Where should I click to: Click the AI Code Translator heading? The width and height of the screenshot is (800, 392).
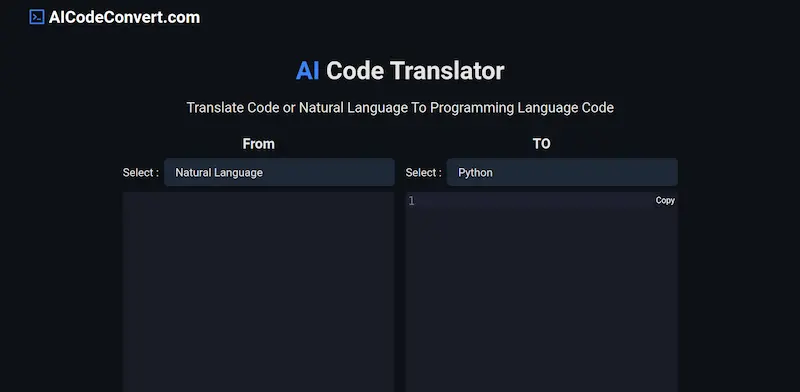[x=400, y=70]
